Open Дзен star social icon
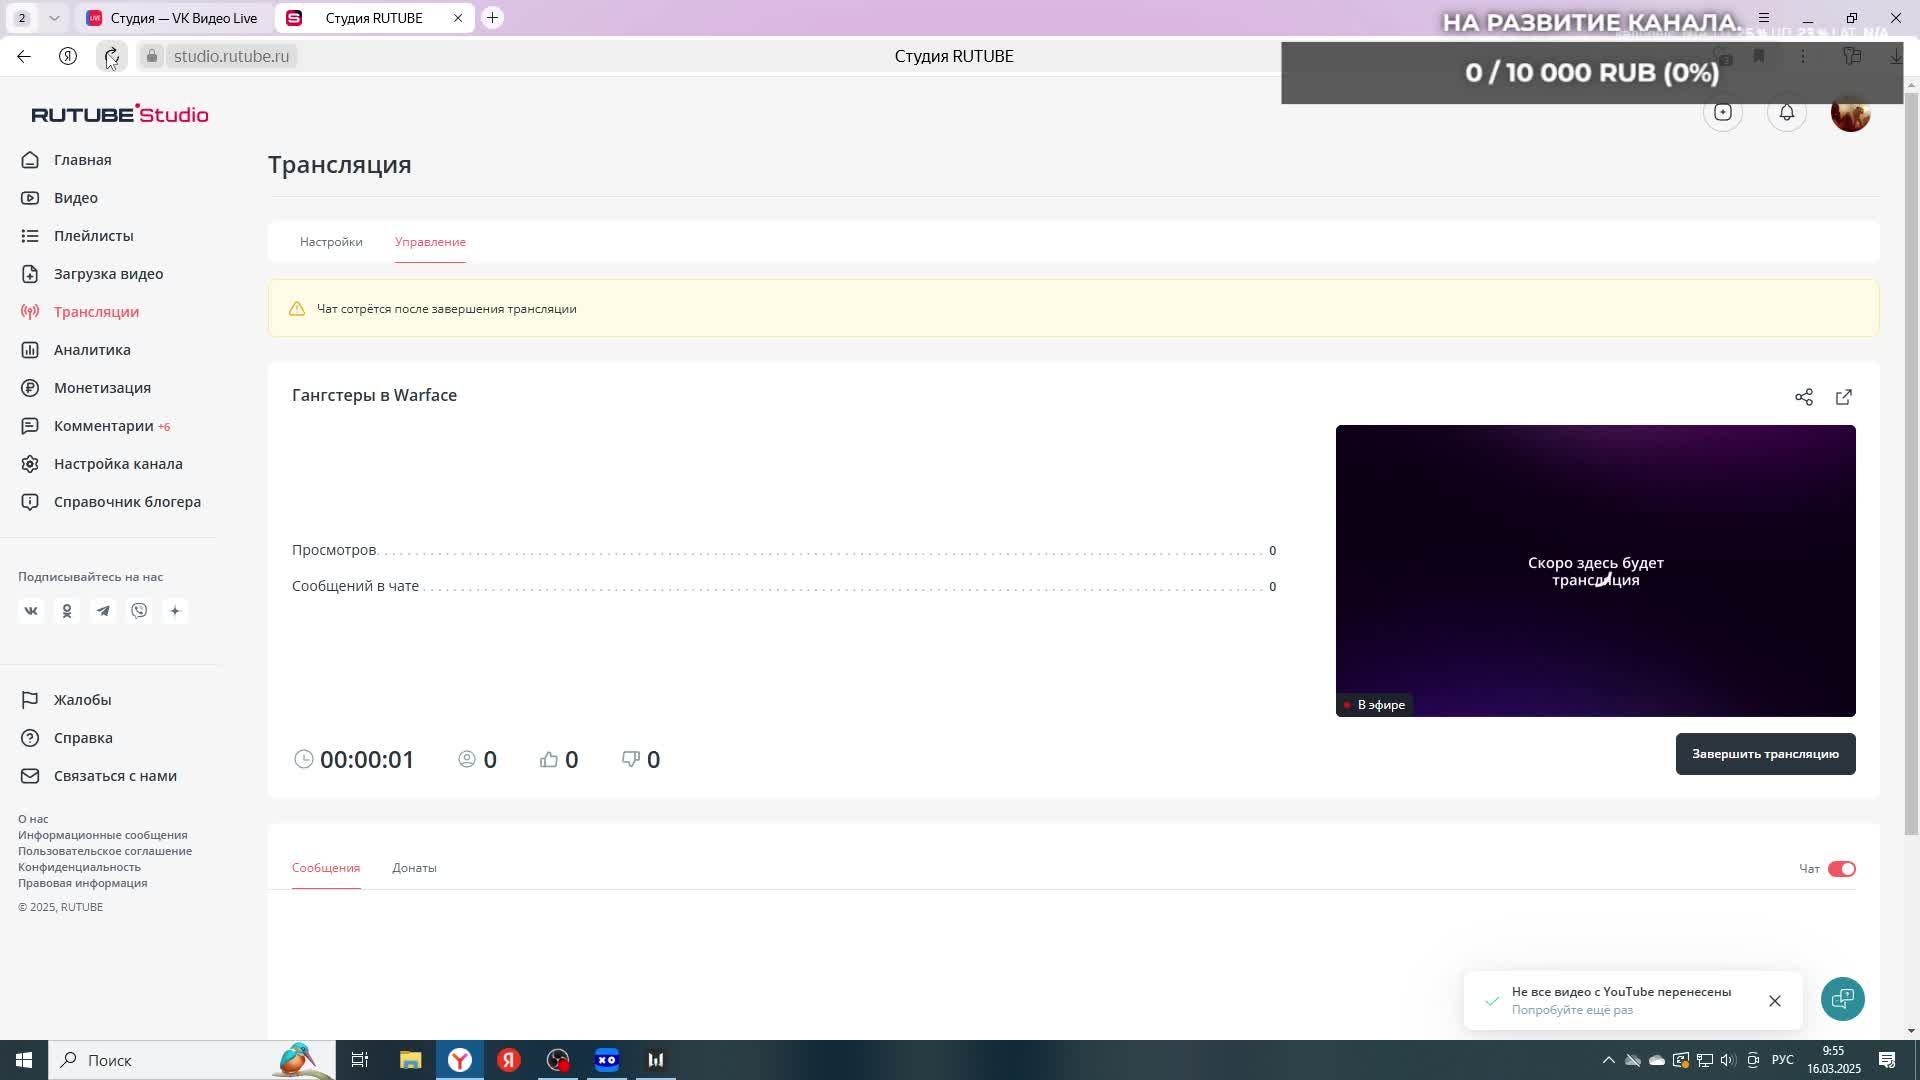This screenshot has height=1080, width=1920. (x=175, y=611)
